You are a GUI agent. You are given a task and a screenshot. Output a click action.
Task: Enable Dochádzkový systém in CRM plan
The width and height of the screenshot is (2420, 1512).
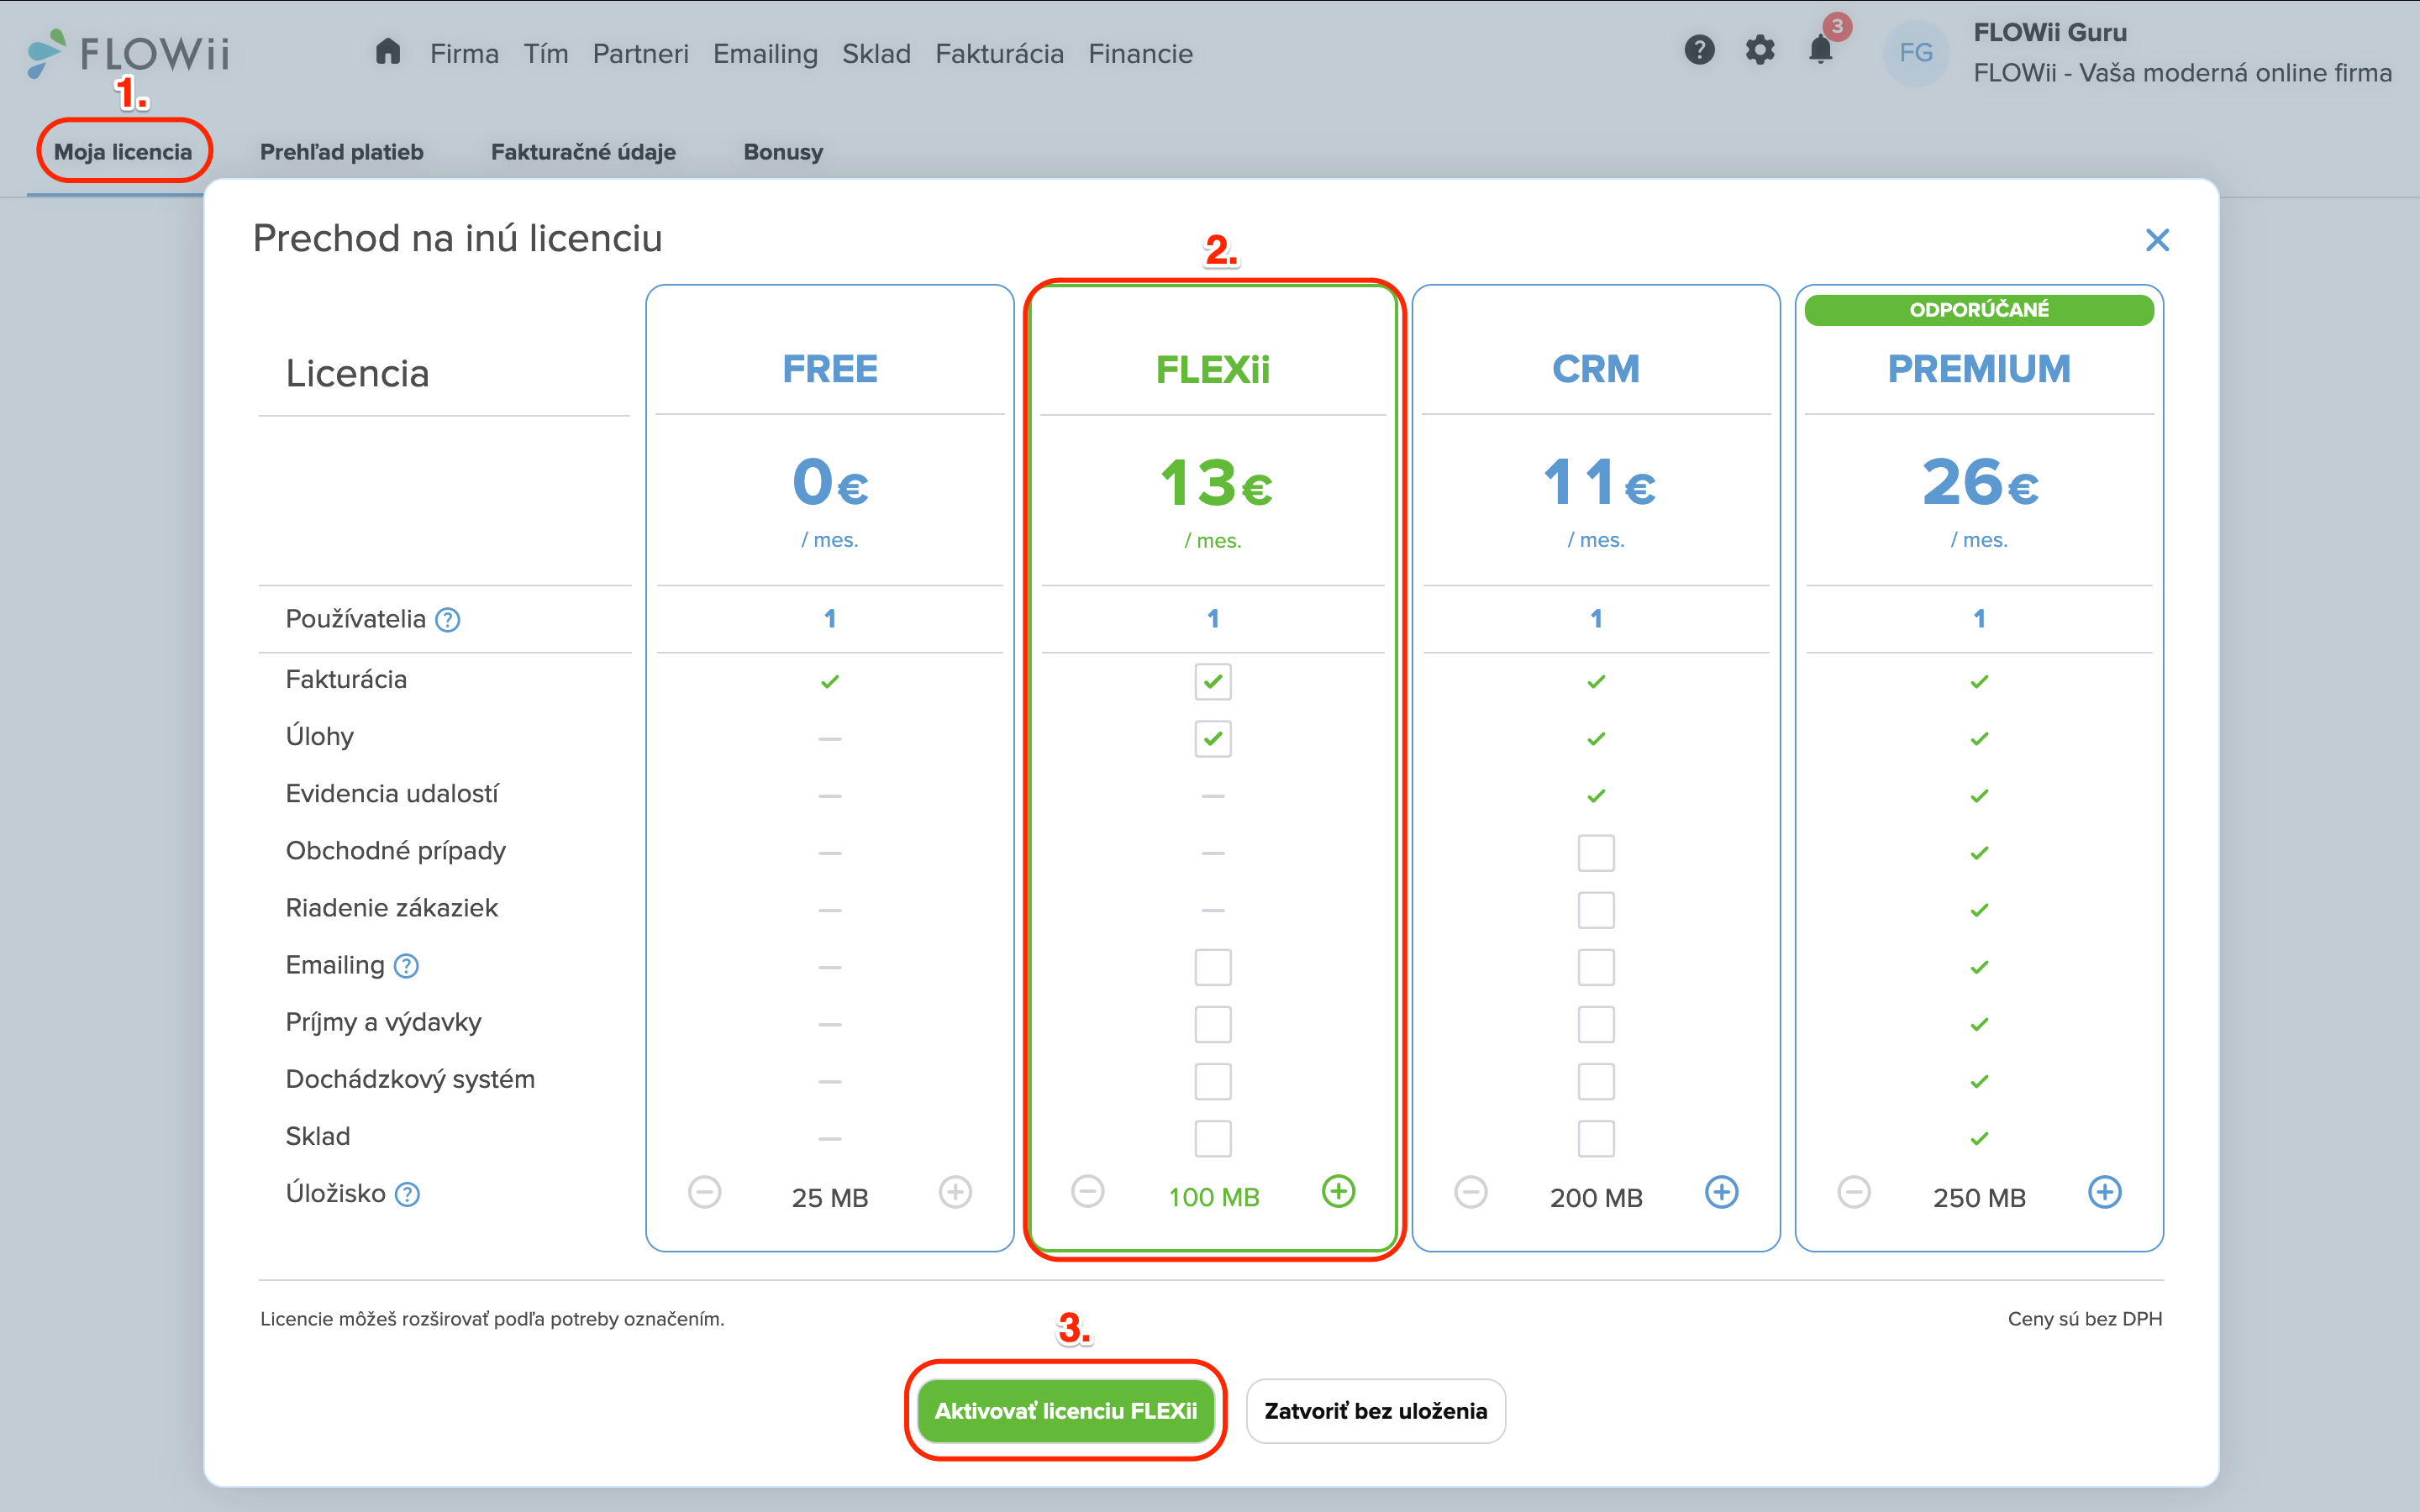pyautogui.click(x=1596, y=1081)
